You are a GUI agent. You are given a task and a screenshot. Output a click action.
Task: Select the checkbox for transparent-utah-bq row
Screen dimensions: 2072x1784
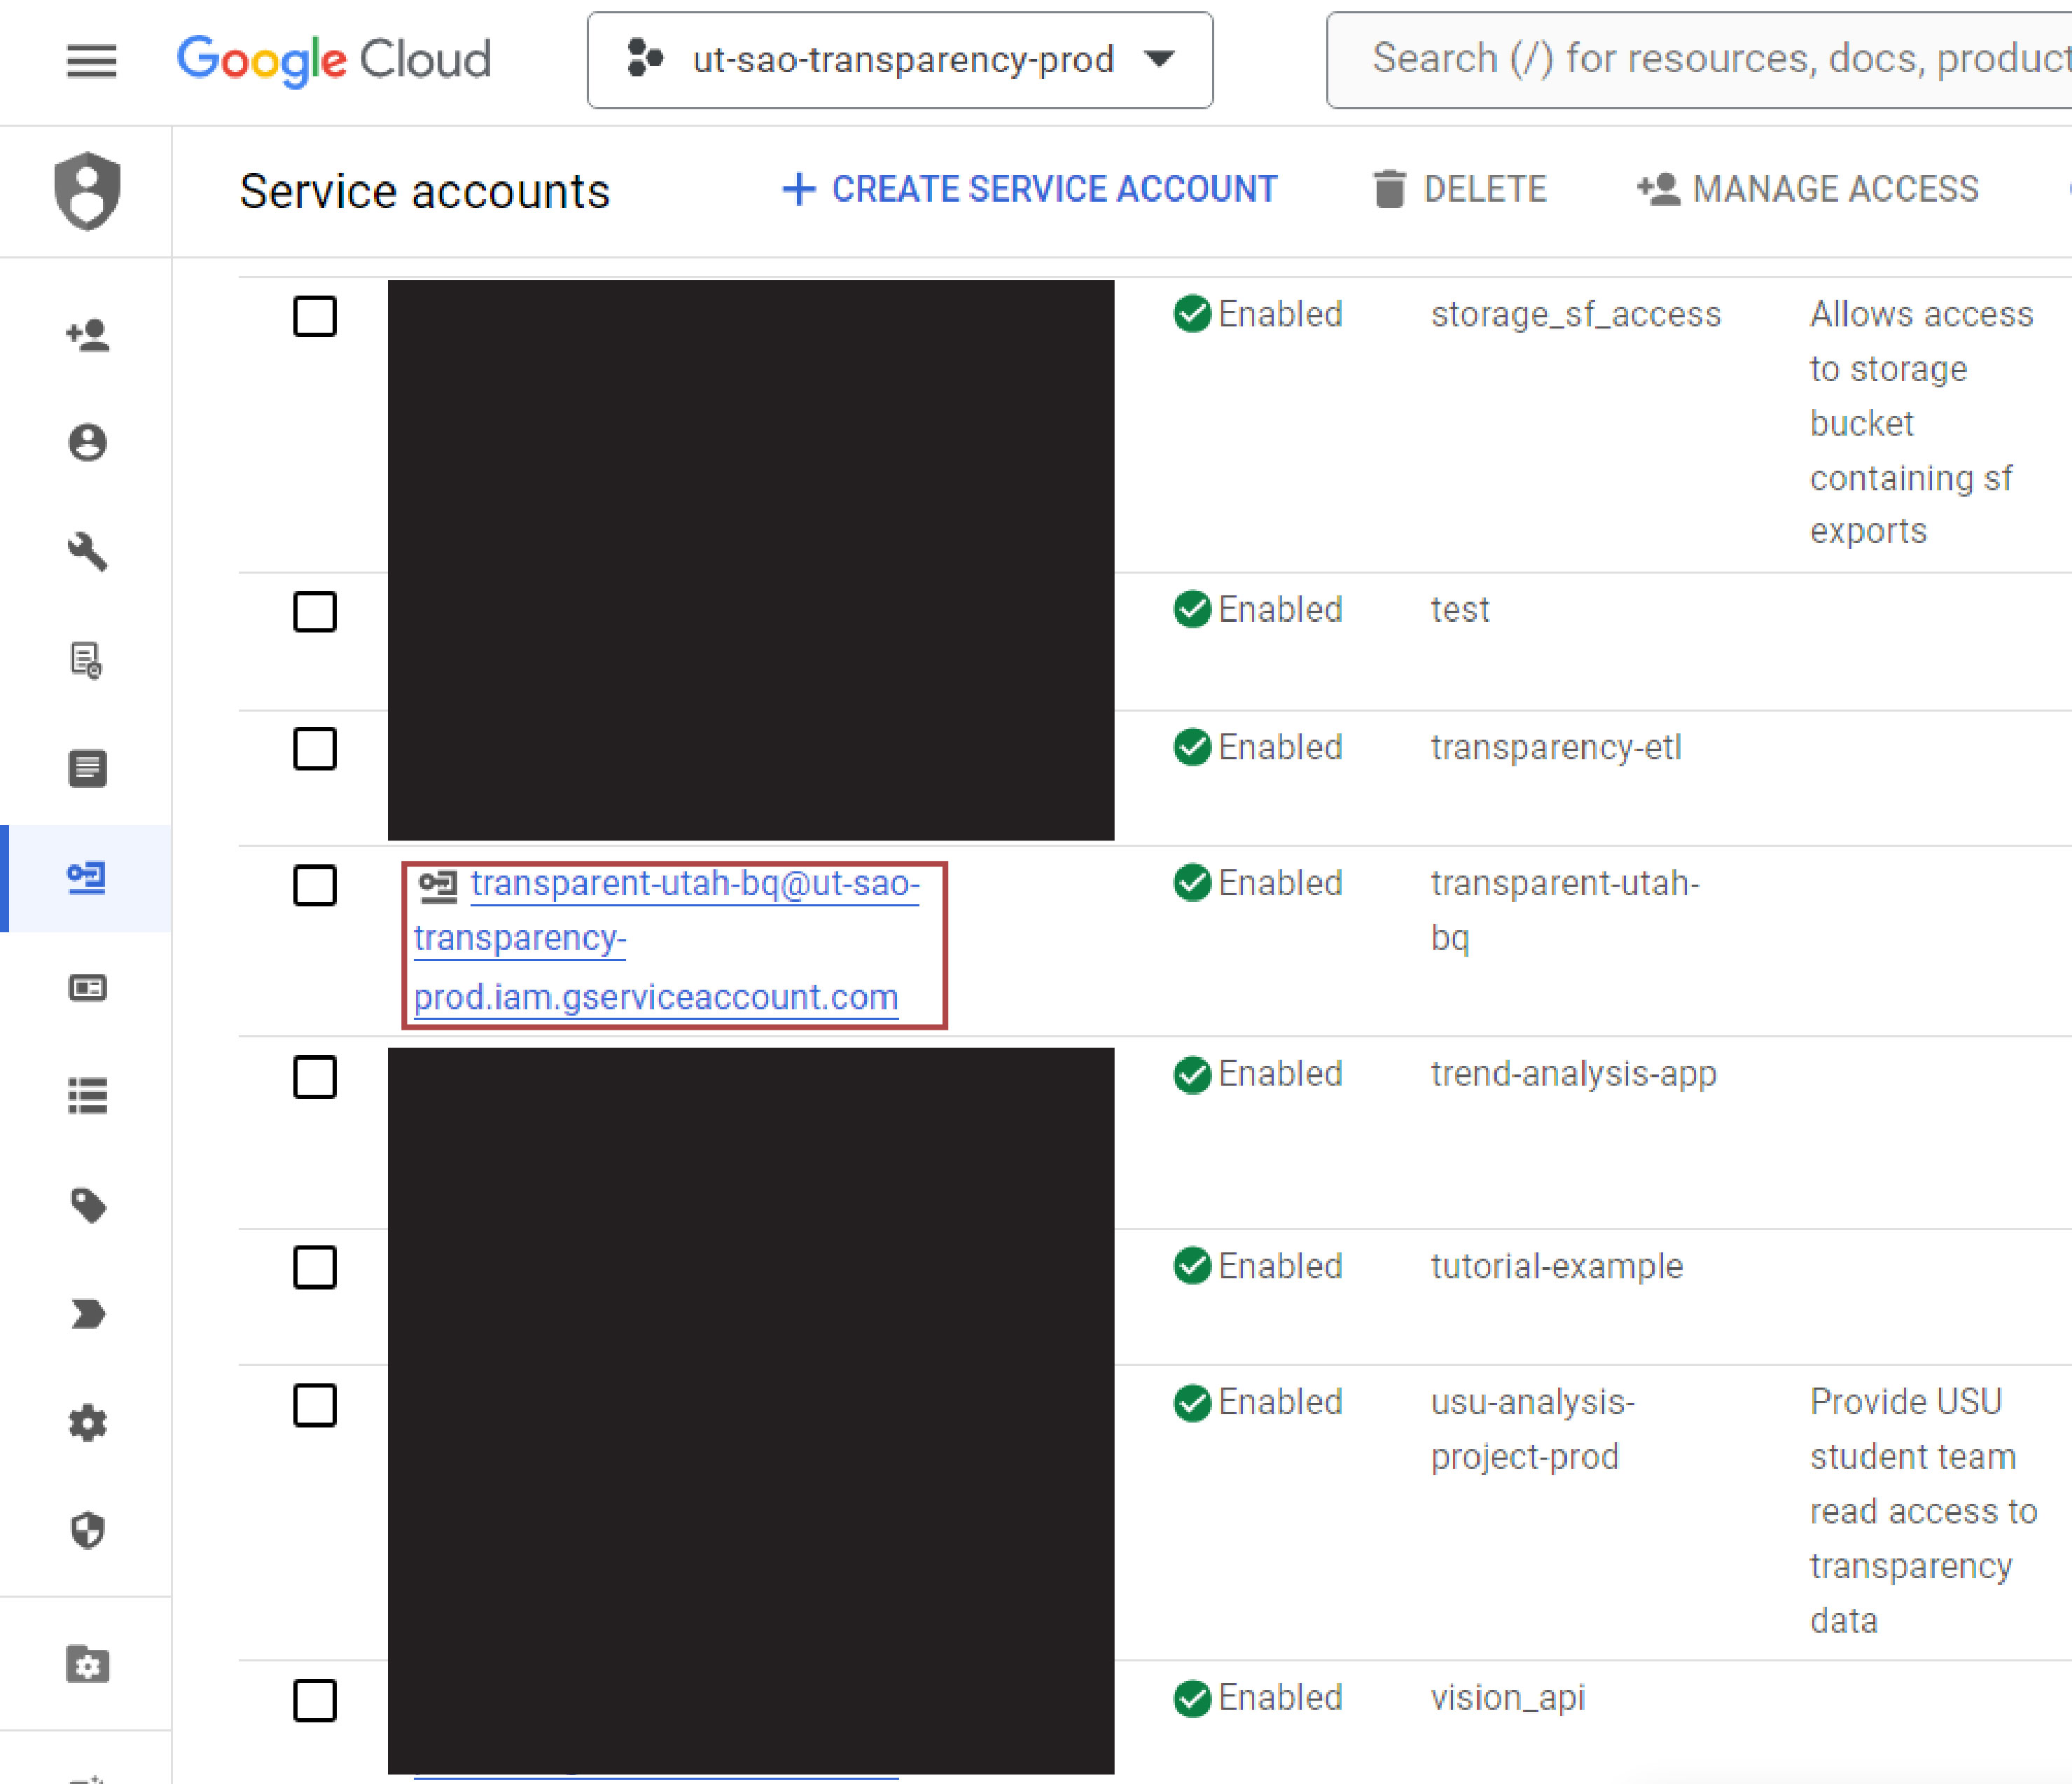pyautogui.click(x=315, y=885)
